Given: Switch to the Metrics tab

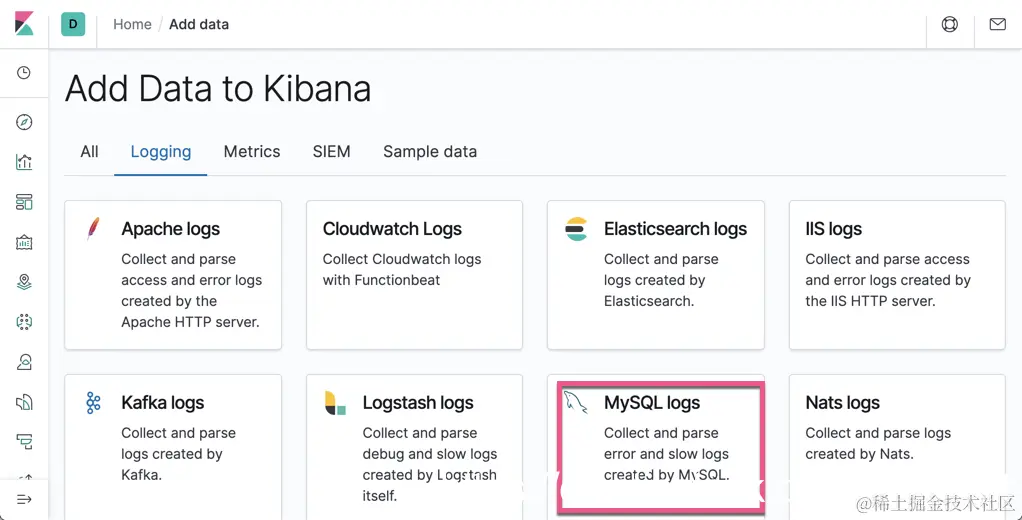Looking at the screenshot, I should 252,152.
